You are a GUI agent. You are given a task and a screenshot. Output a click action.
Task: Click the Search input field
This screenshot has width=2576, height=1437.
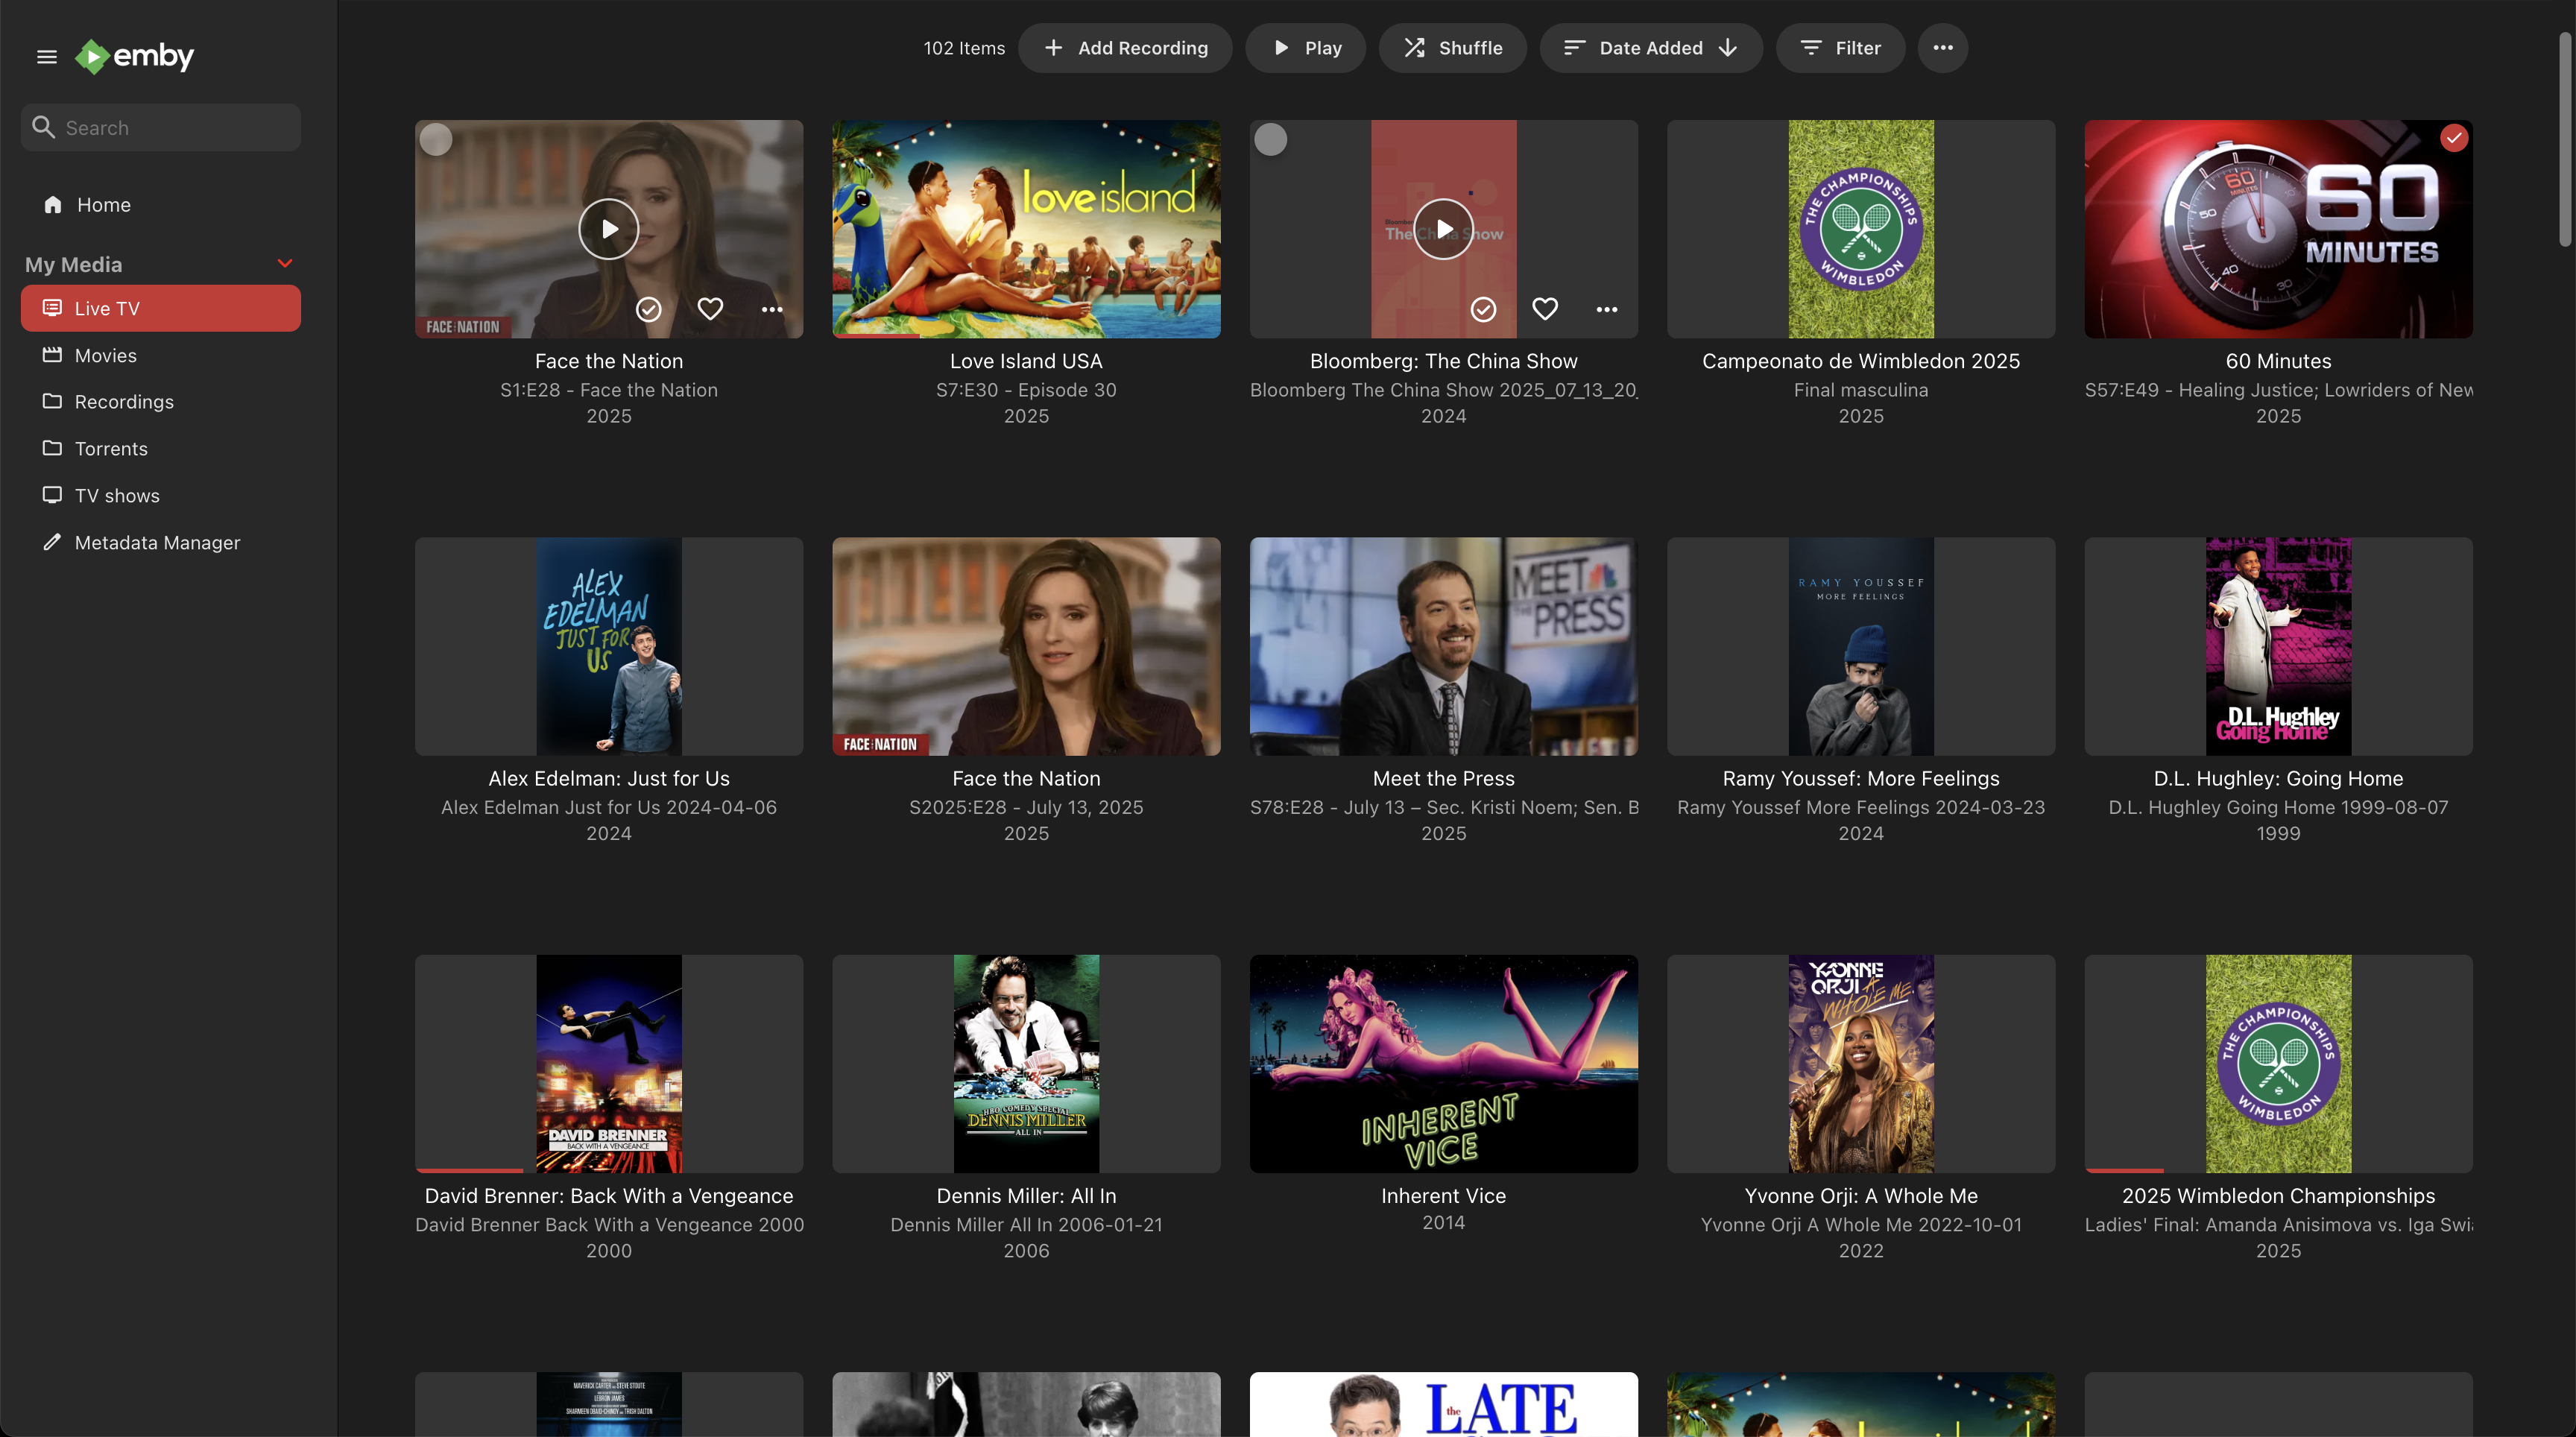[160, 127]
